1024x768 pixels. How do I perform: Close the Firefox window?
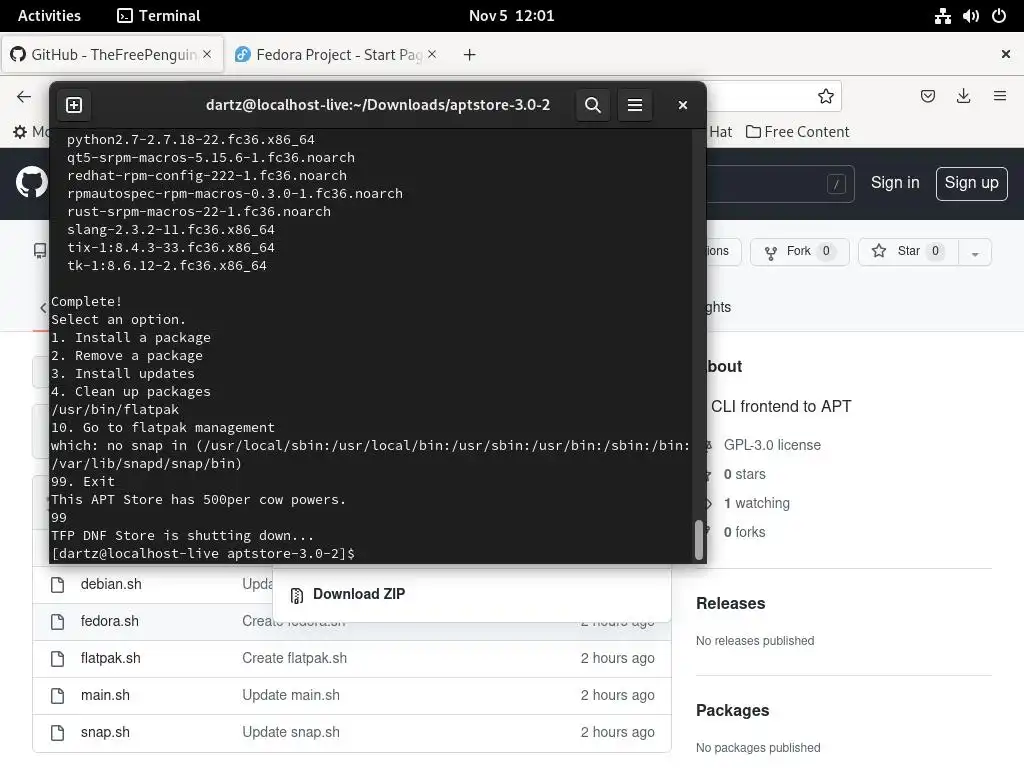point(1006,54)
